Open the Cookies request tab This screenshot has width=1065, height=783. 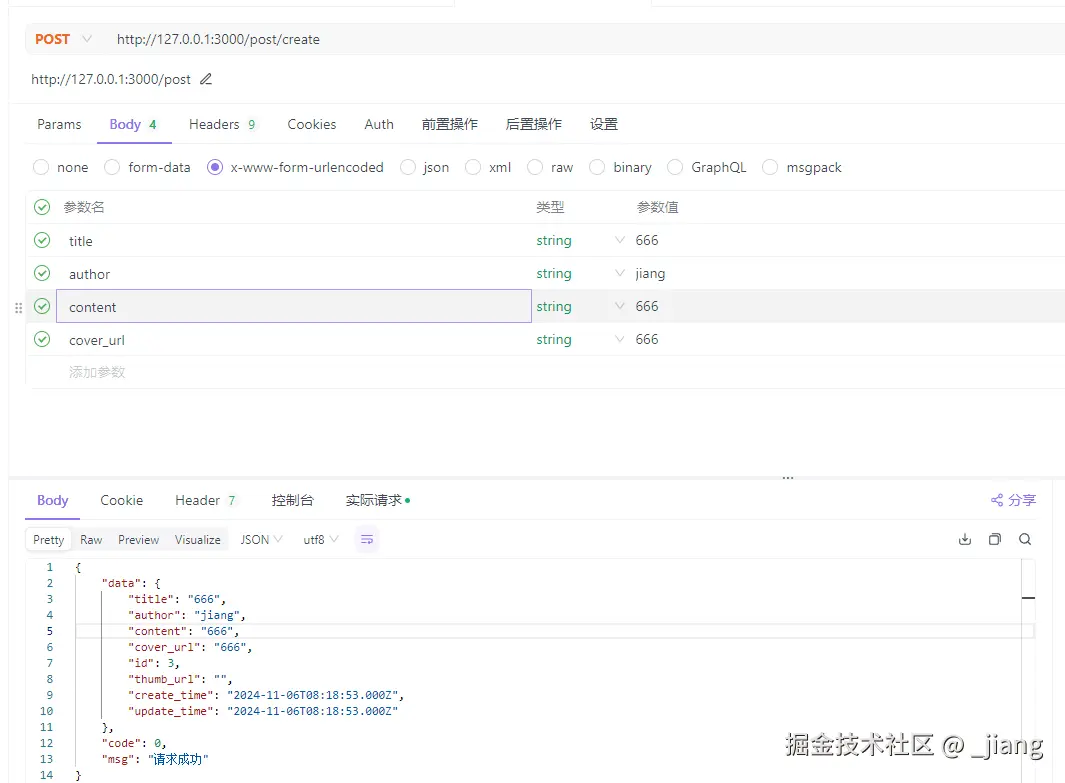pyautogui.click(x=312, y=124)
